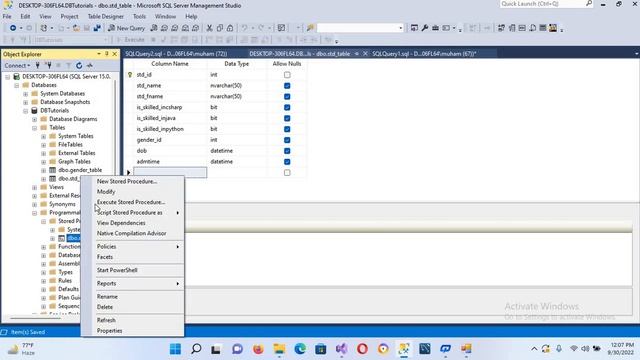Click the clock showing 12:07 PM
The image size is (640, 360).
pos(622,345)
